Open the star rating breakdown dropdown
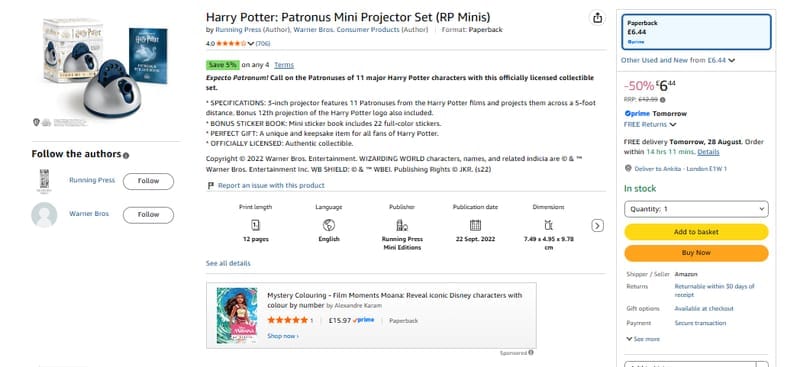800x367 pixels. pyautogui.click(x=251, y=44)
